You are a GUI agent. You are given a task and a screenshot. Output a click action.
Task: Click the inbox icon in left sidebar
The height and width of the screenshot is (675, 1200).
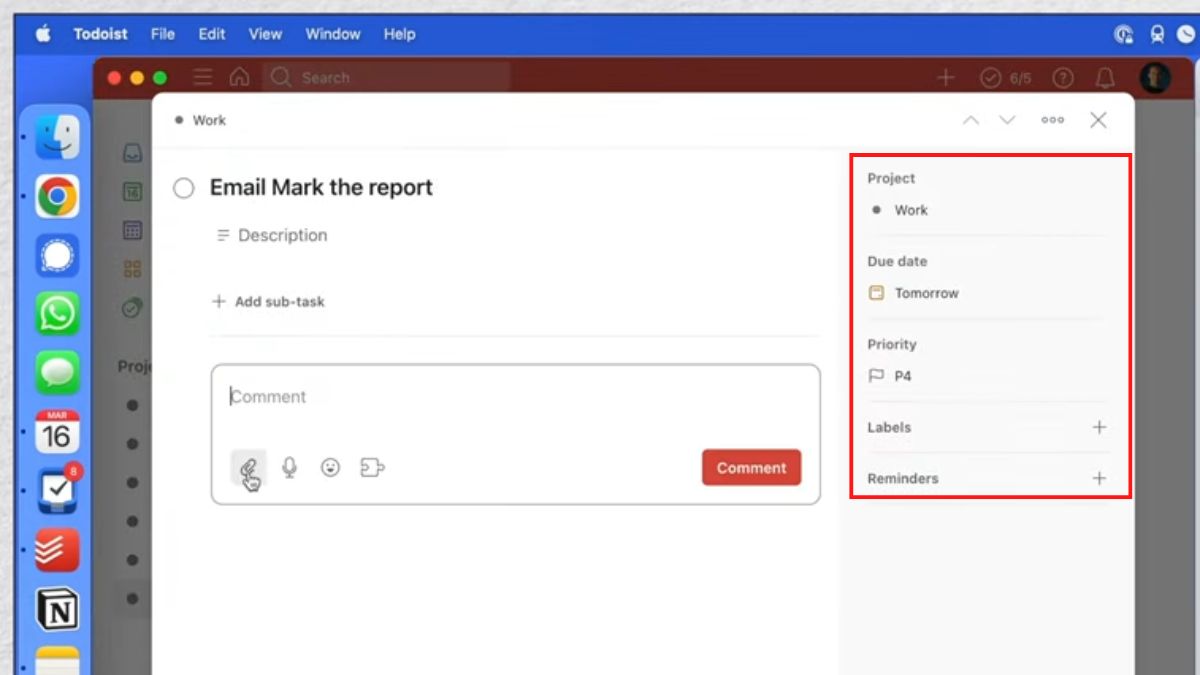[x=132, y=154]
